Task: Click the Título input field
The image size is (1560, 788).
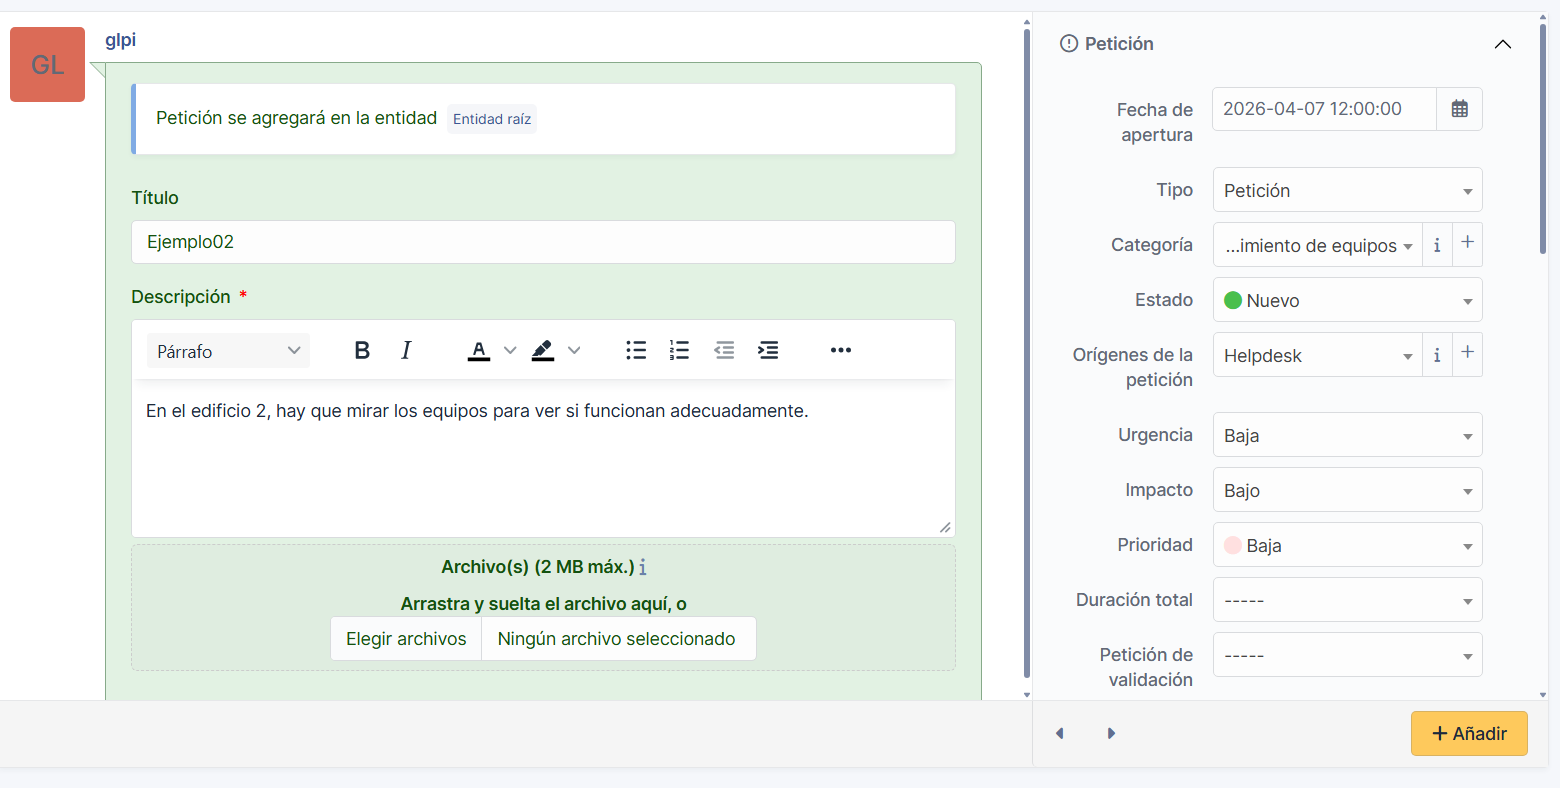Action: [x=543, y=242]
